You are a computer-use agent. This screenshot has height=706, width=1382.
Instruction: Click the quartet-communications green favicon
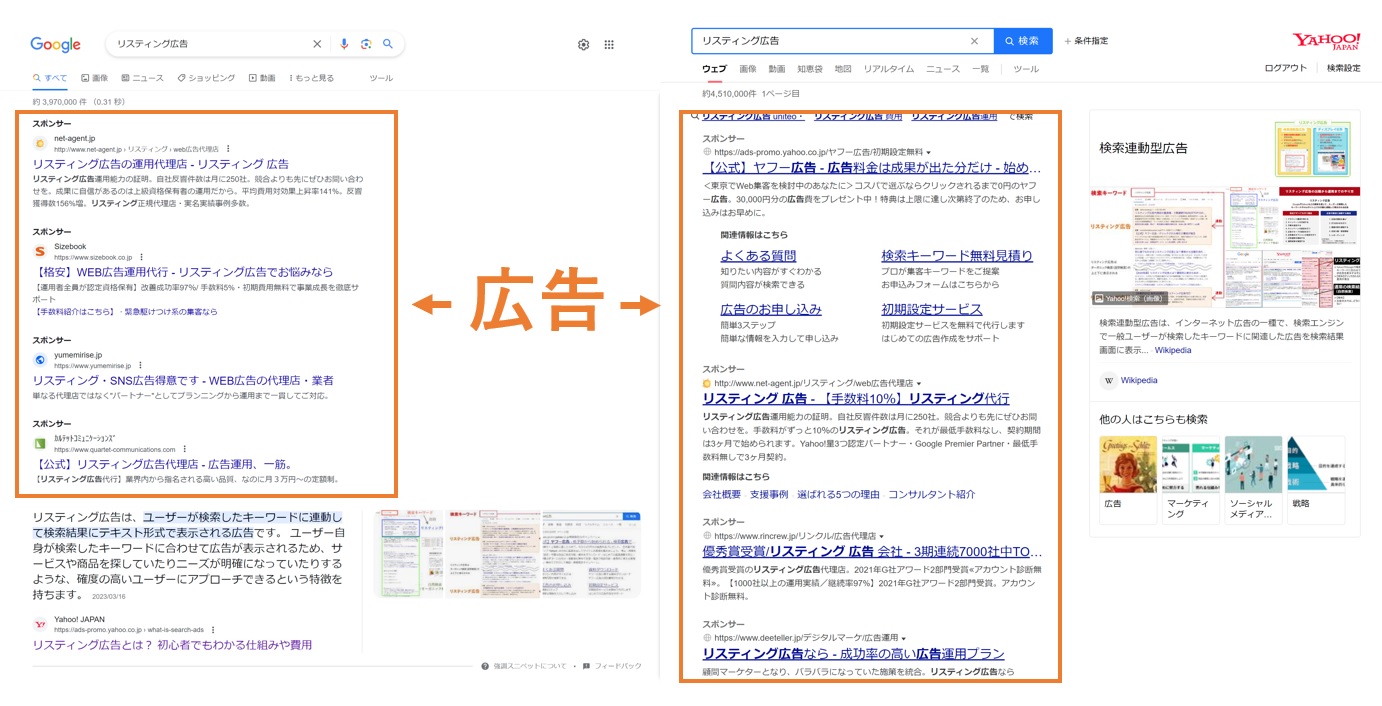point(41,443)
